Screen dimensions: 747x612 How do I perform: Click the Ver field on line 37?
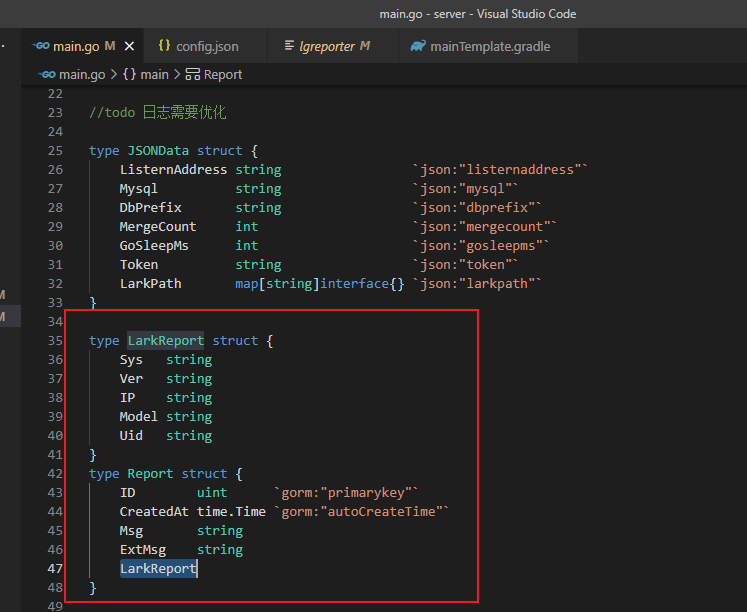tap(131, 379)
